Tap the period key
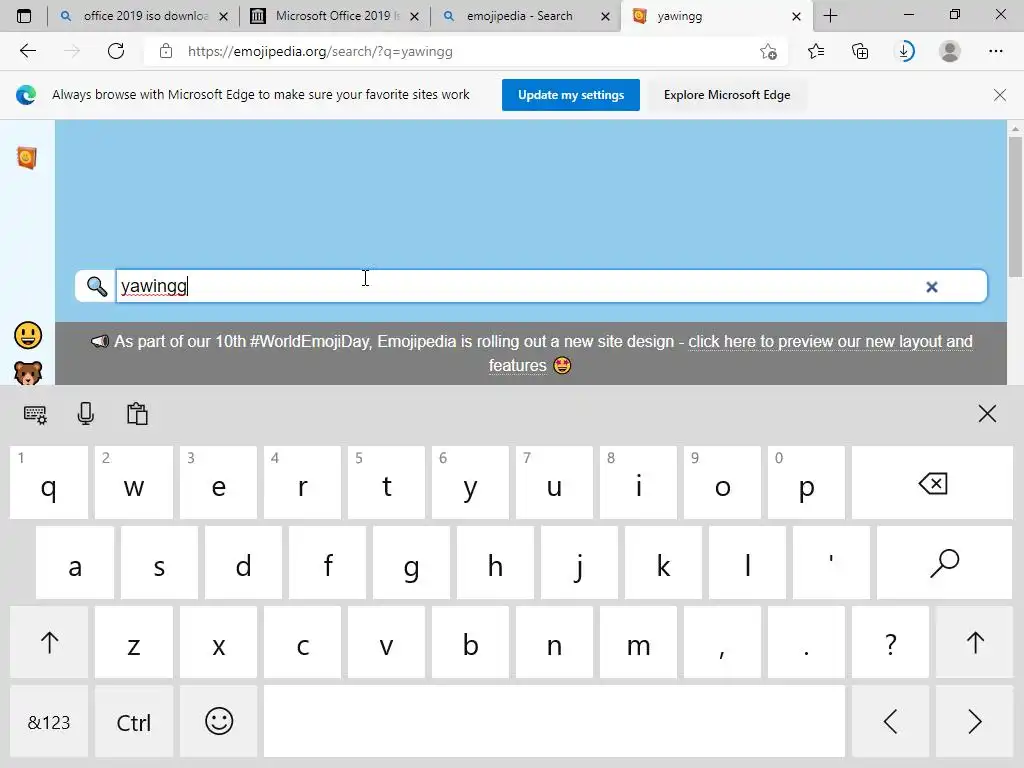The image size is (1024, 768). (806, 642)
